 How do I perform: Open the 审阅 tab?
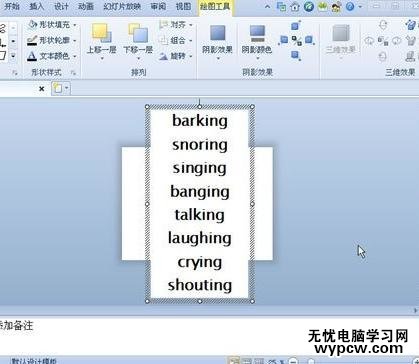click(x=158, y=6)
